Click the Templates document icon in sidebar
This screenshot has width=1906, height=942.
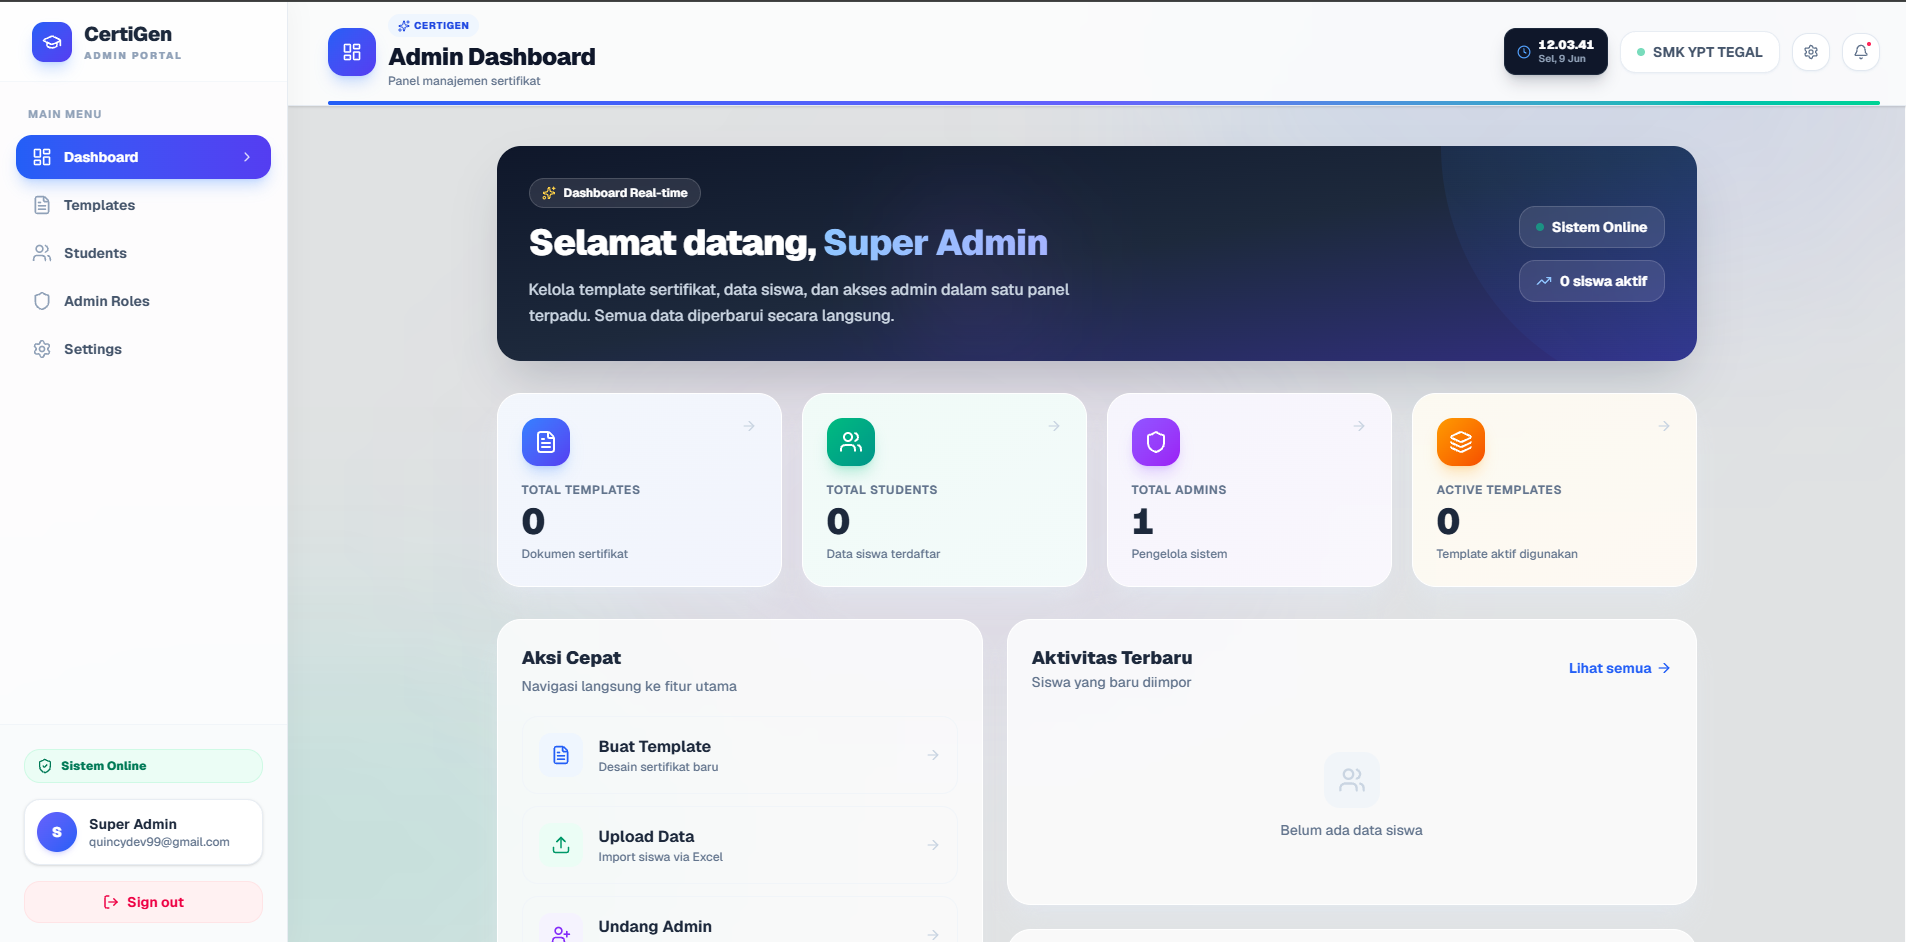pyautogui.click(x=42, y=205)
